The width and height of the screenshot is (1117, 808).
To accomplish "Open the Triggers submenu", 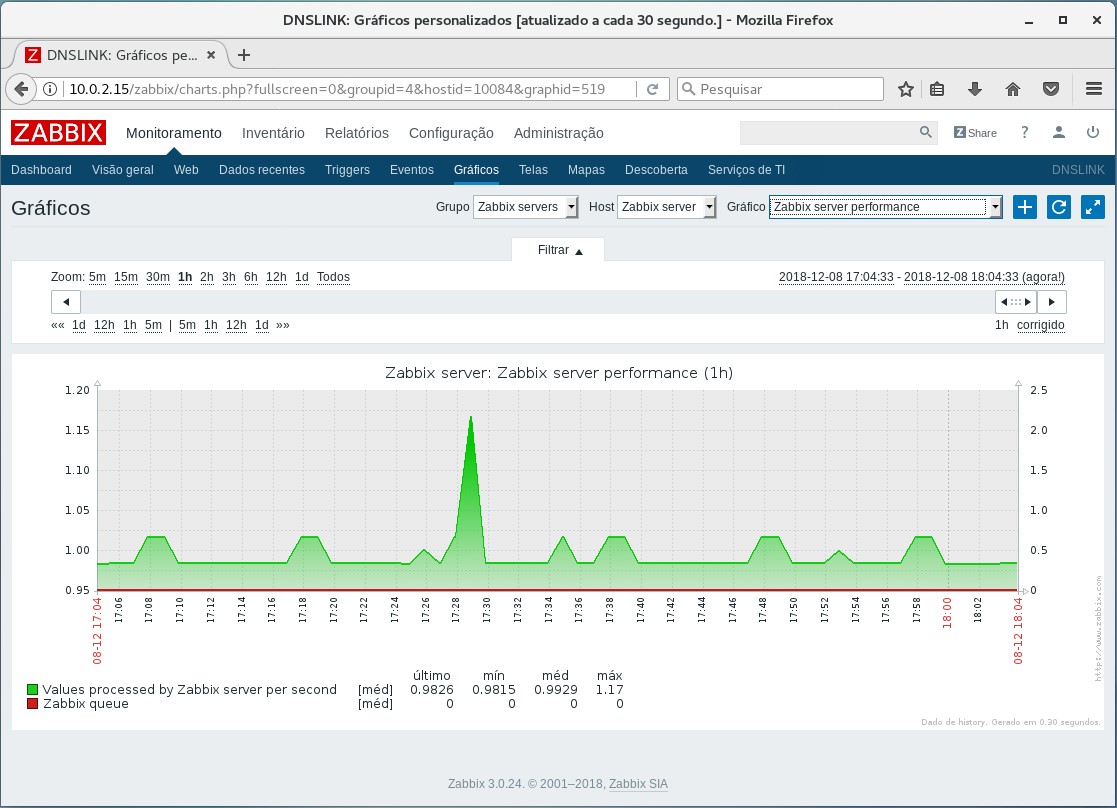I will 347,170.
